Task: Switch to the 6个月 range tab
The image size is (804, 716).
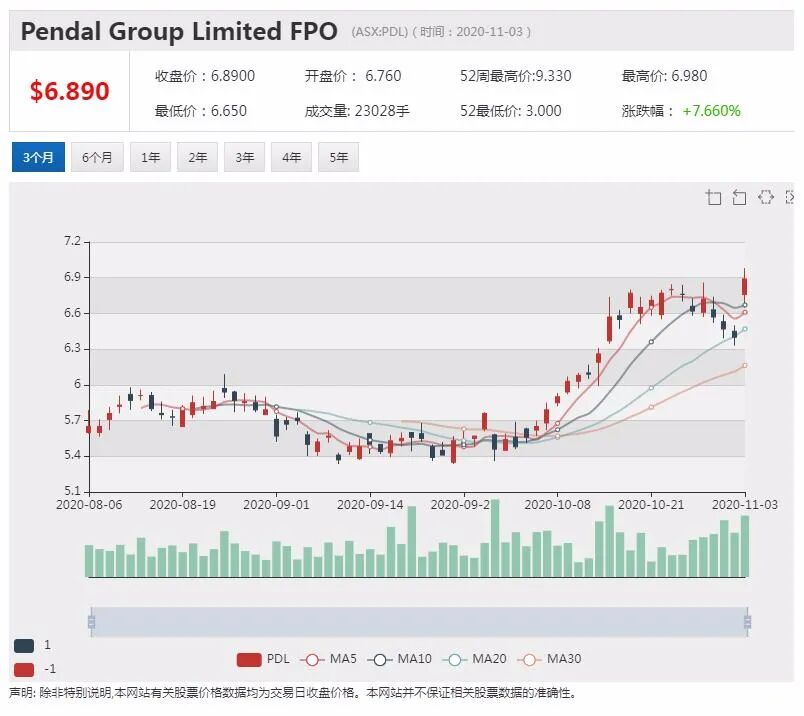Action: click(x=97, y=157)
